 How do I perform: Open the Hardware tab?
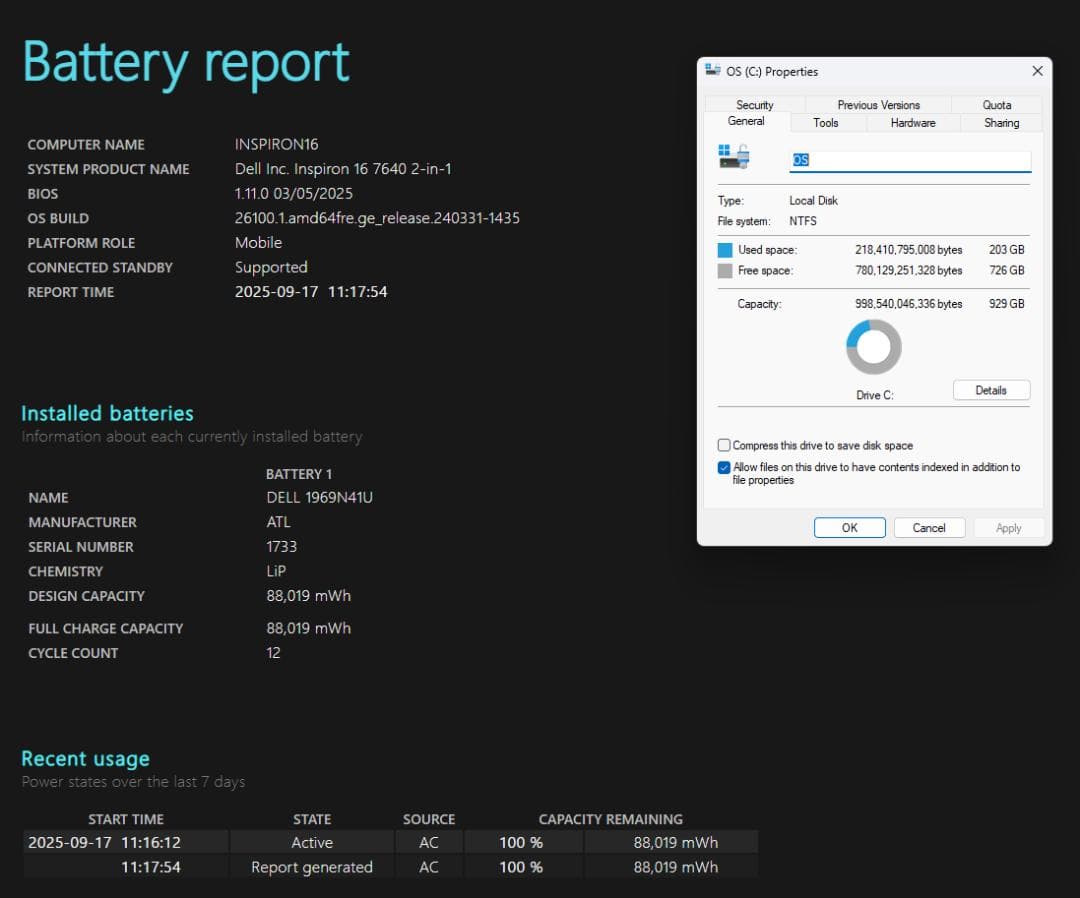pos(914,122)
